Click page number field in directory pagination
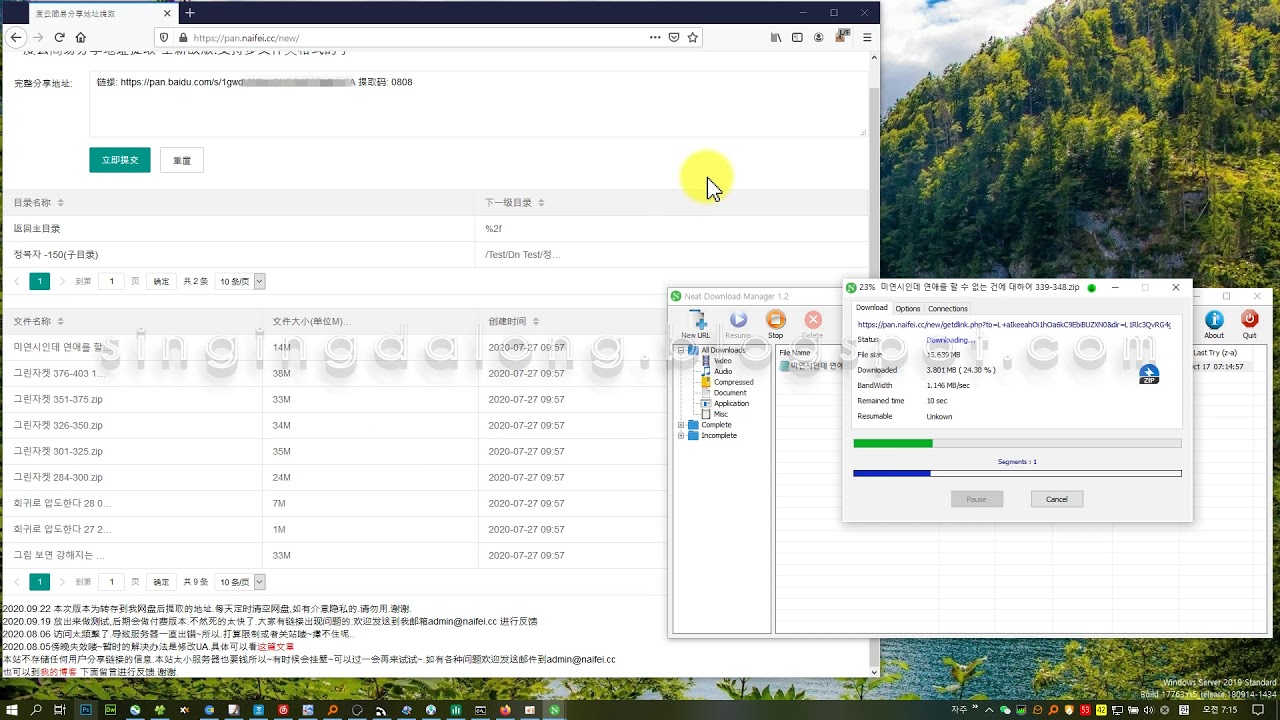 click(x=111, y=282)
